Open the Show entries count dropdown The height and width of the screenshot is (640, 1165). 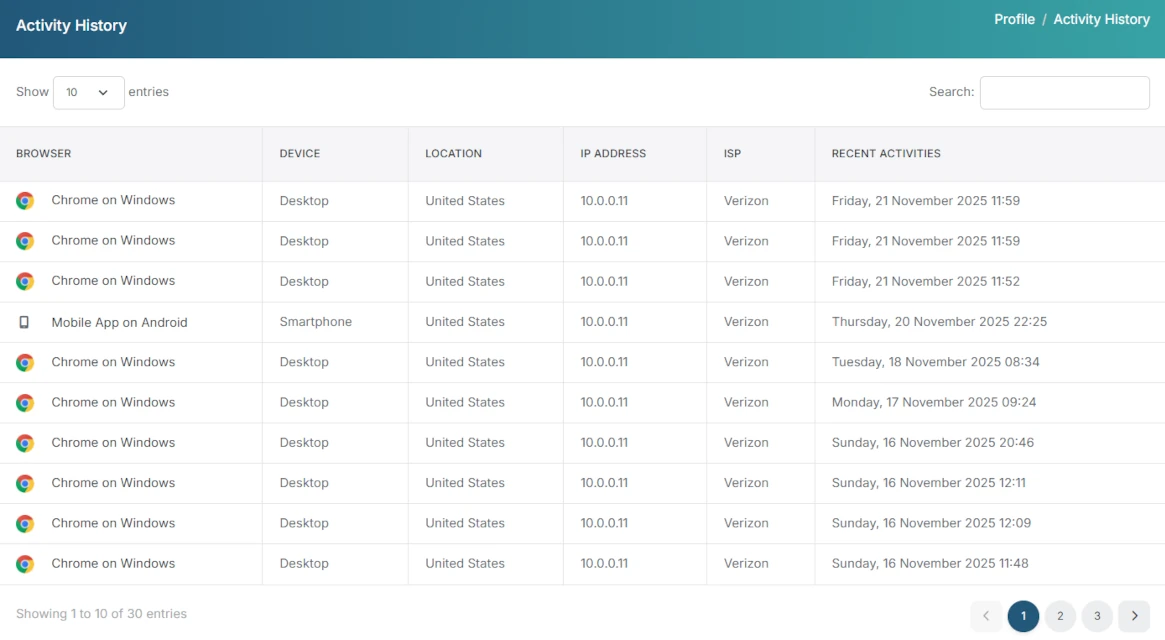pyautogui.click(x=88, y=92)
